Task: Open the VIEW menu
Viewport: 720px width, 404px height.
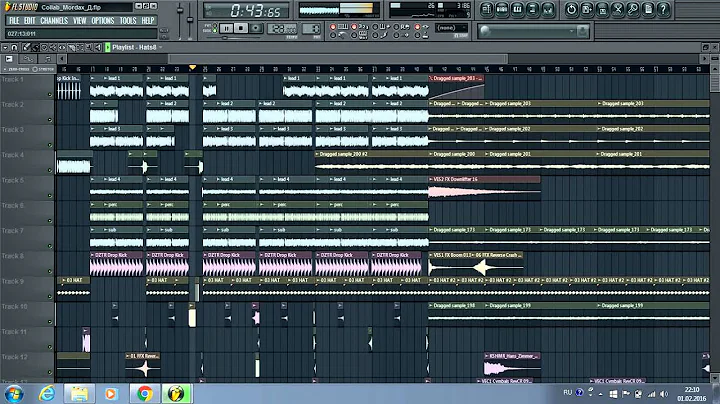Action: (x=79, y=21)
